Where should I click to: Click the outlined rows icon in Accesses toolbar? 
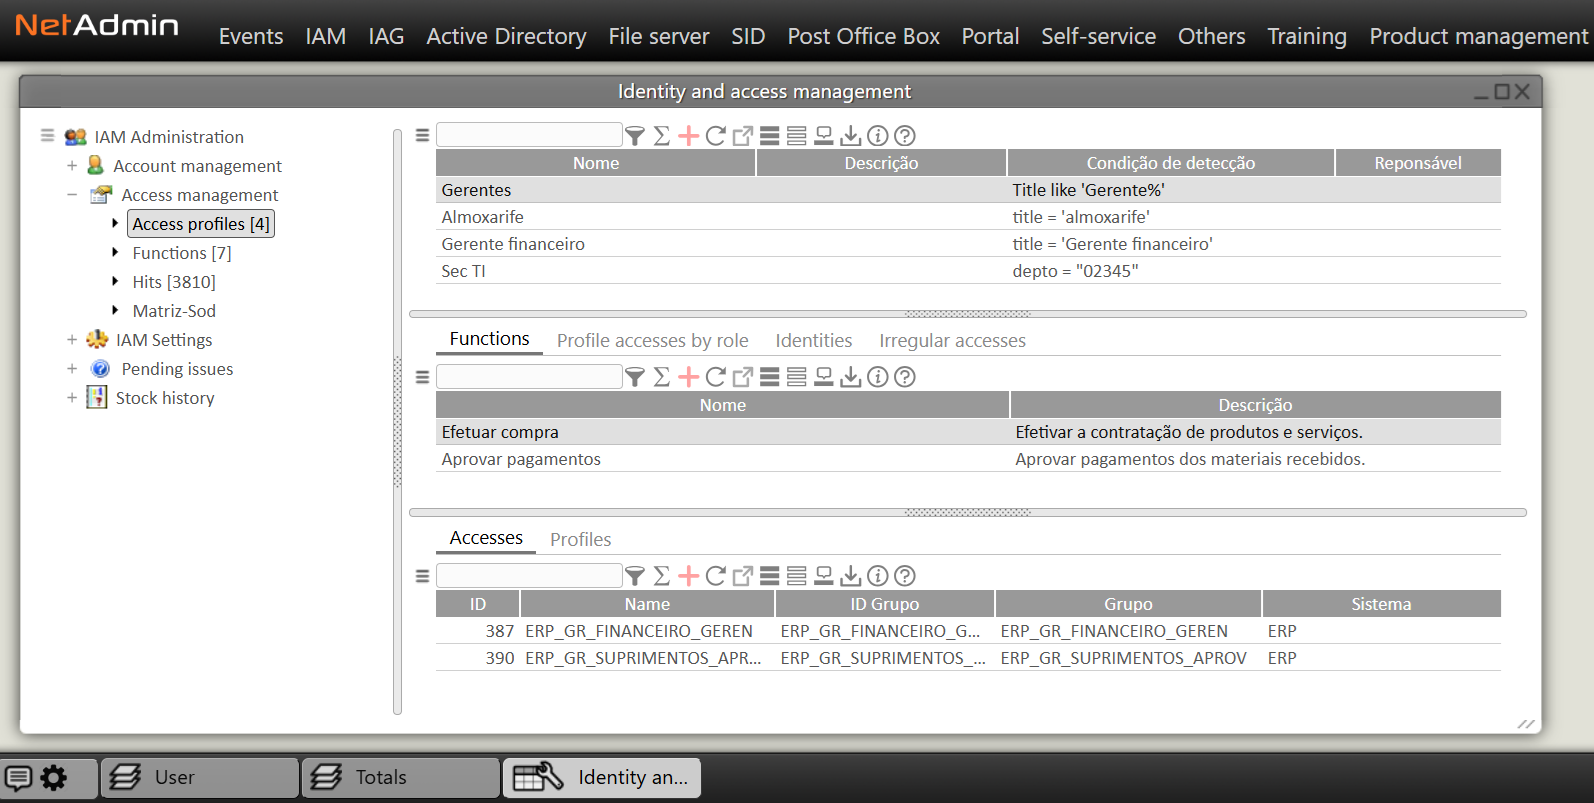tap(797, 575)
